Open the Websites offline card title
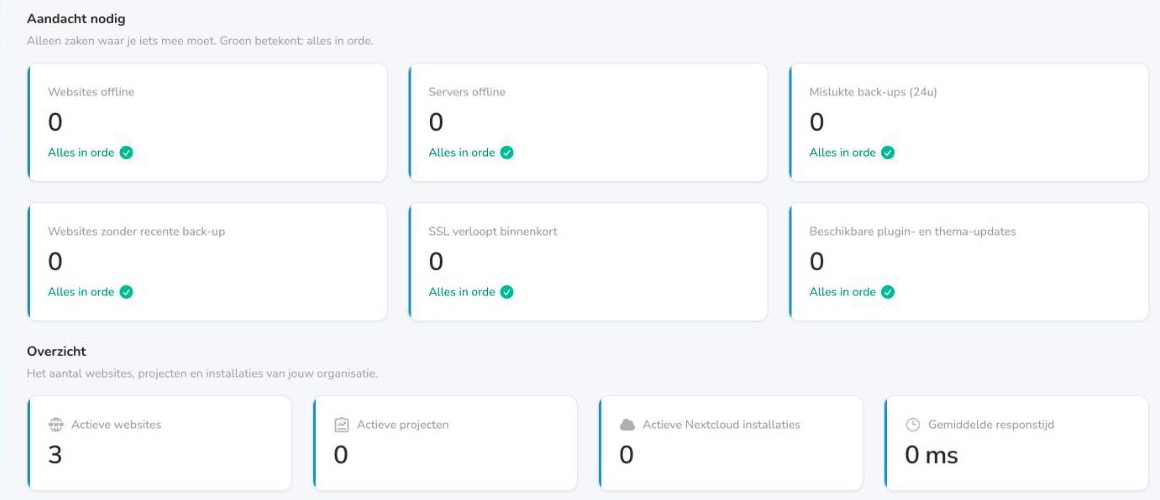This screenshot has width=1160, height=500. click(91, 92)
